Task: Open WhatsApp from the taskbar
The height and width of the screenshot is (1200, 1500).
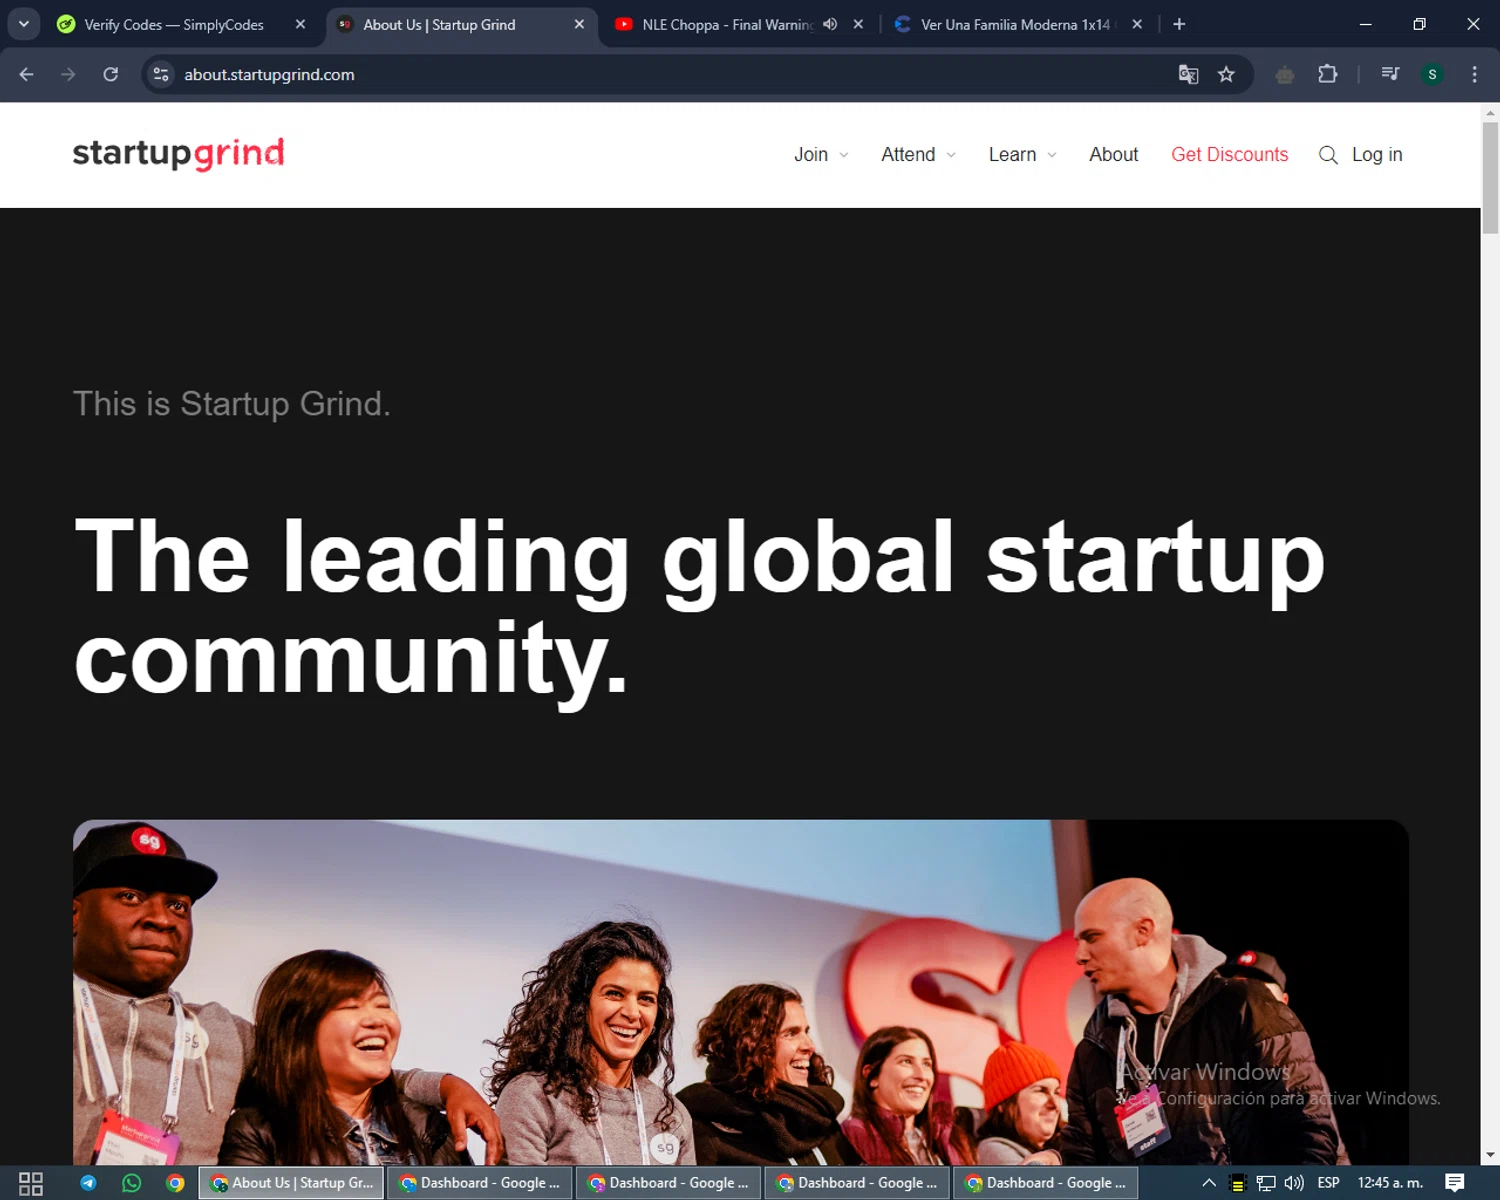Action: tap(131, 1183)
